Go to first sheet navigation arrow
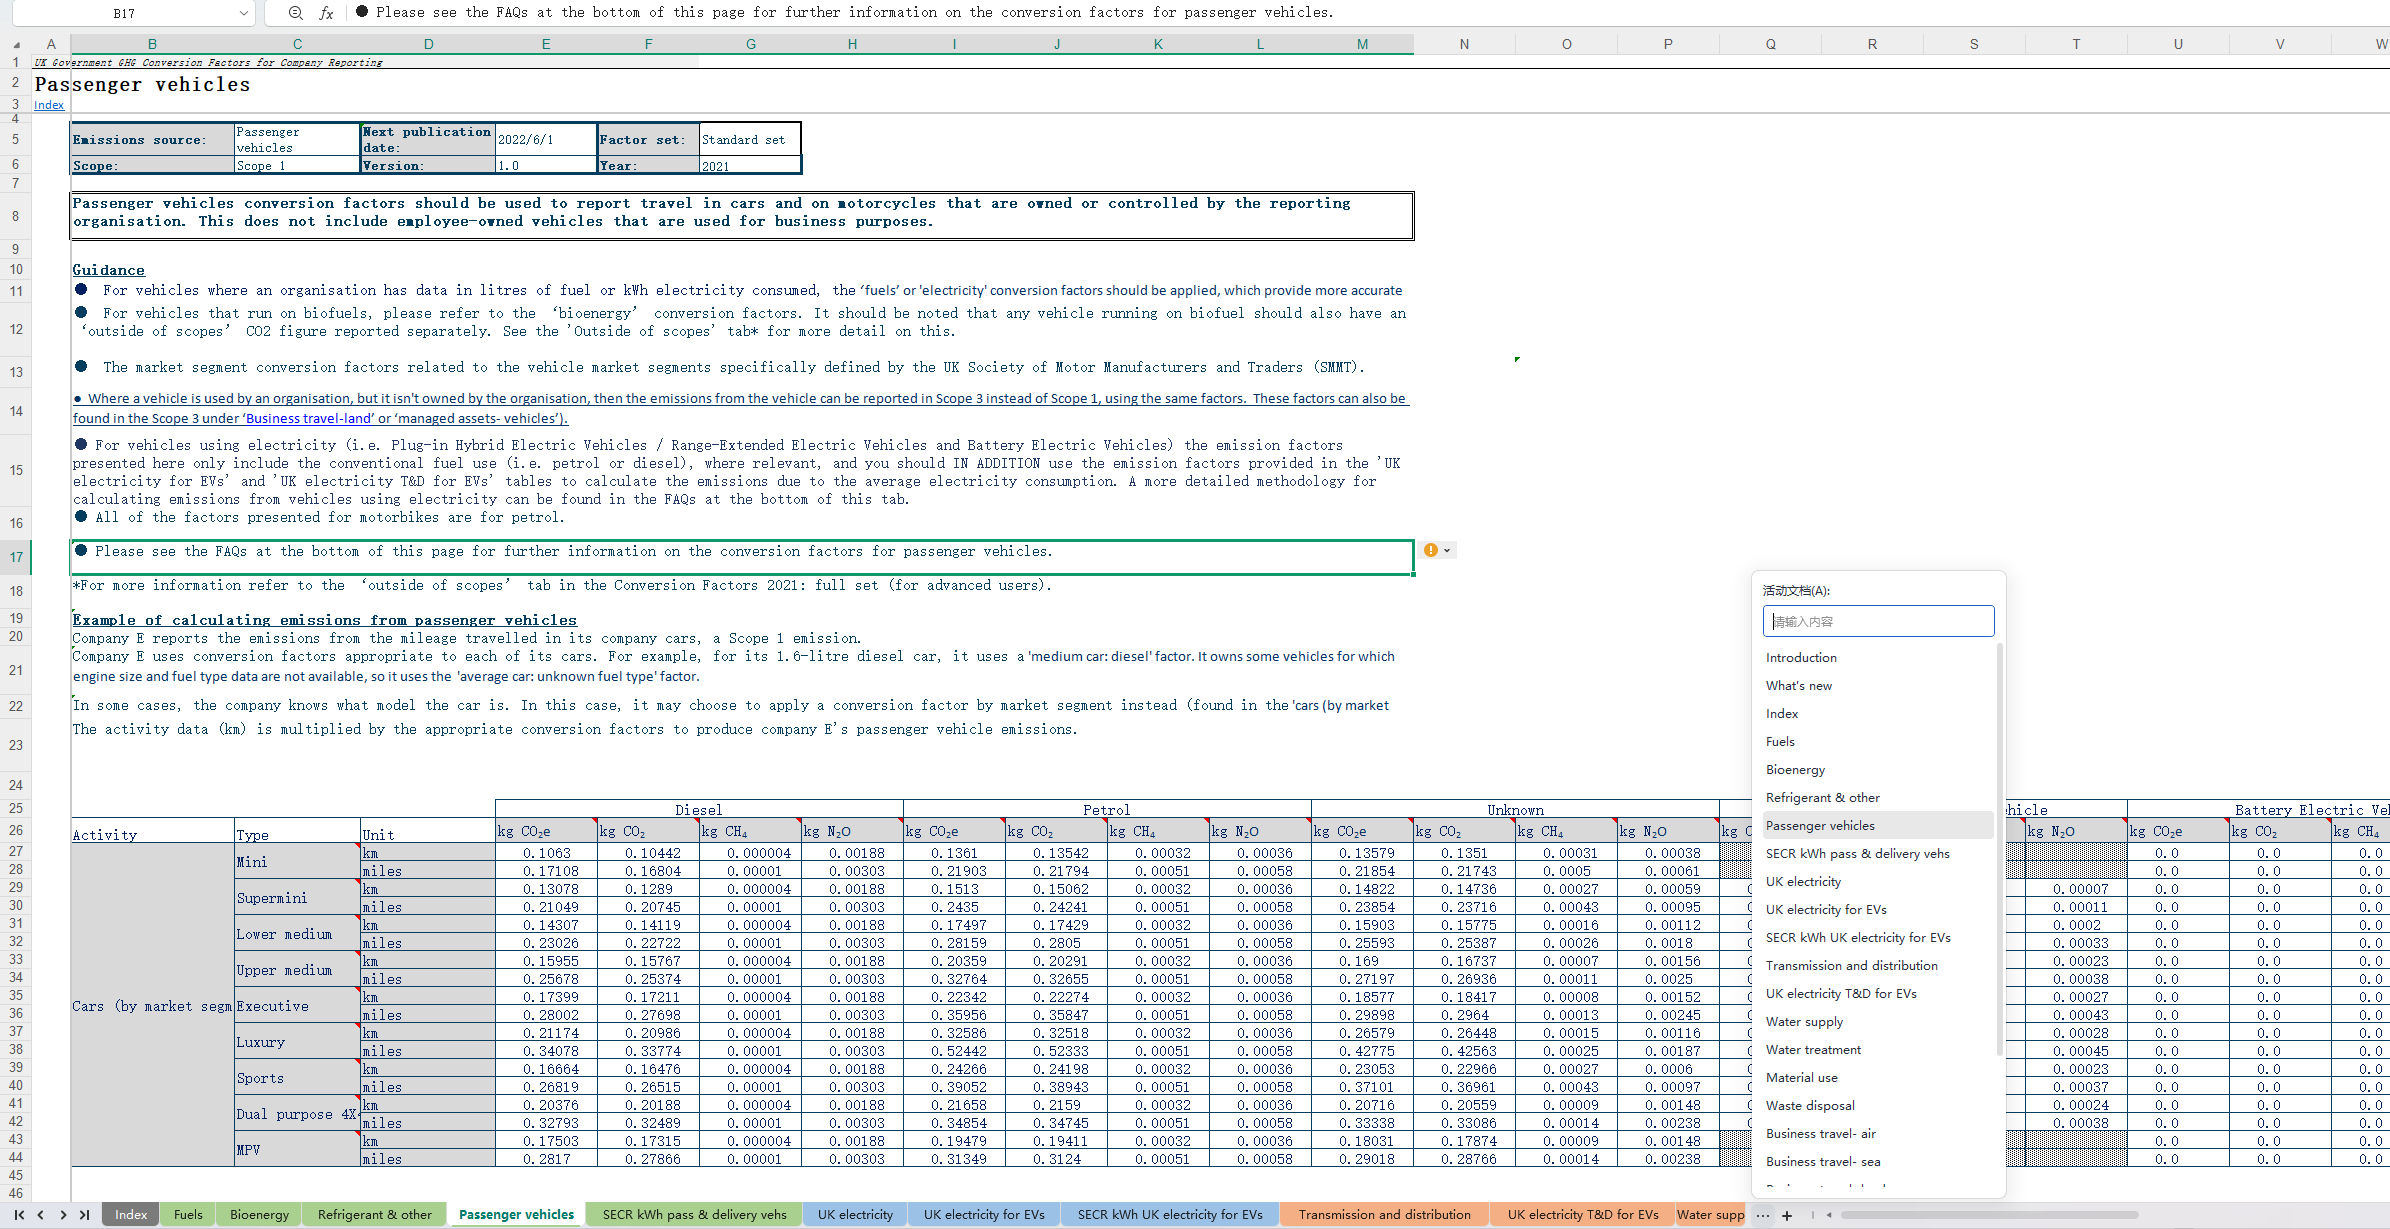Image resolution: width=2390 pixels, height=1229 pixels. tap(19, 1215)
